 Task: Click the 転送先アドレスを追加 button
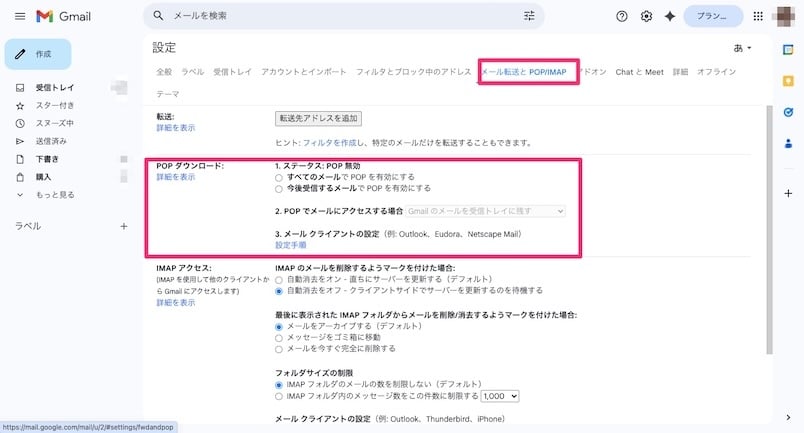coord(318,118)
